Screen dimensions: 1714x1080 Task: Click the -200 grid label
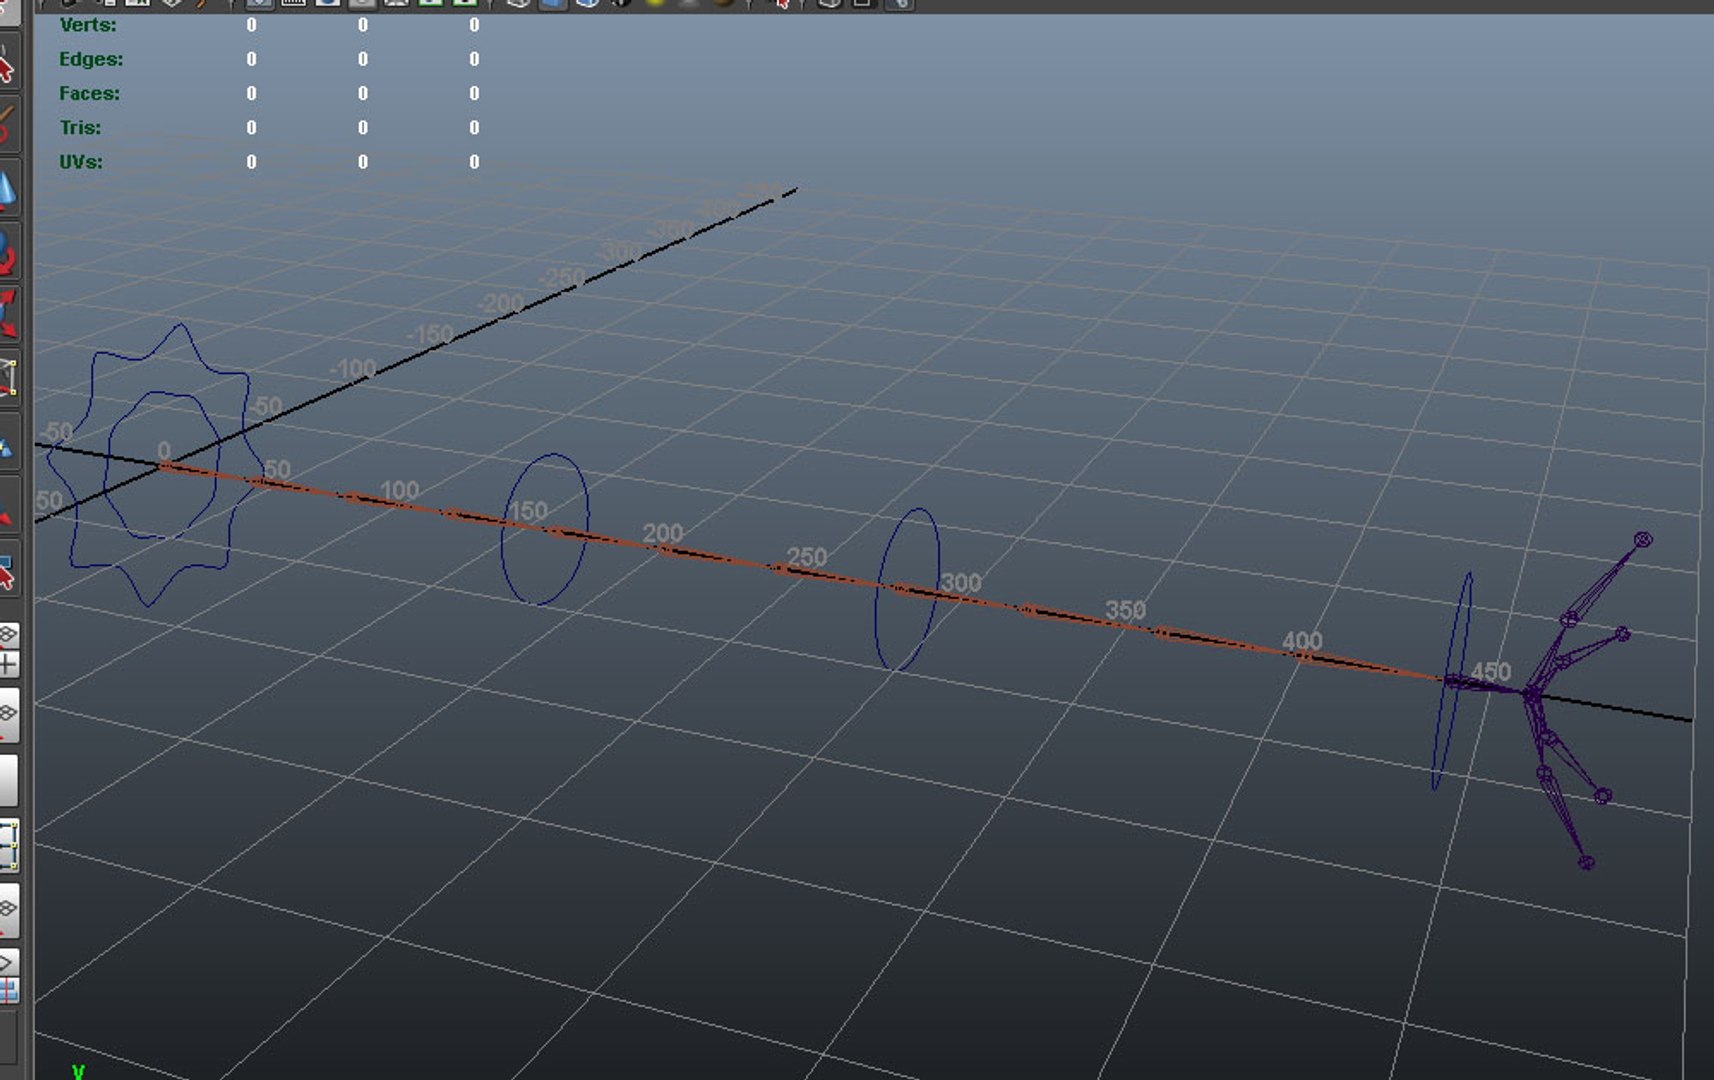500,303
